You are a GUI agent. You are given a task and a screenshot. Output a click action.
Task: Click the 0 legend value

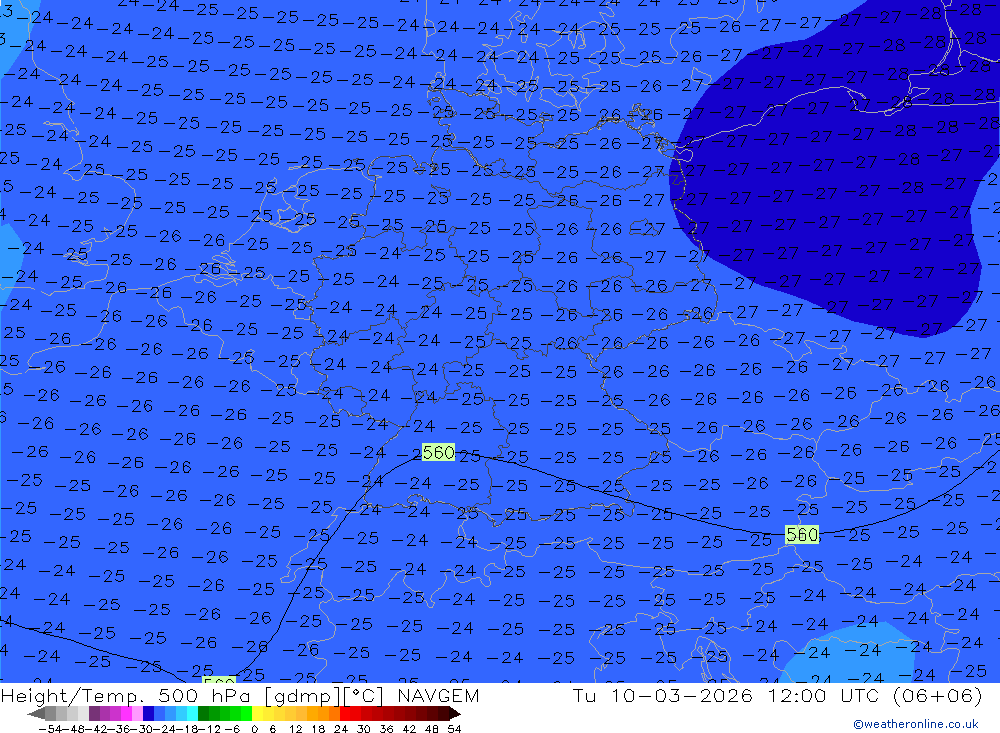[254, 729]
